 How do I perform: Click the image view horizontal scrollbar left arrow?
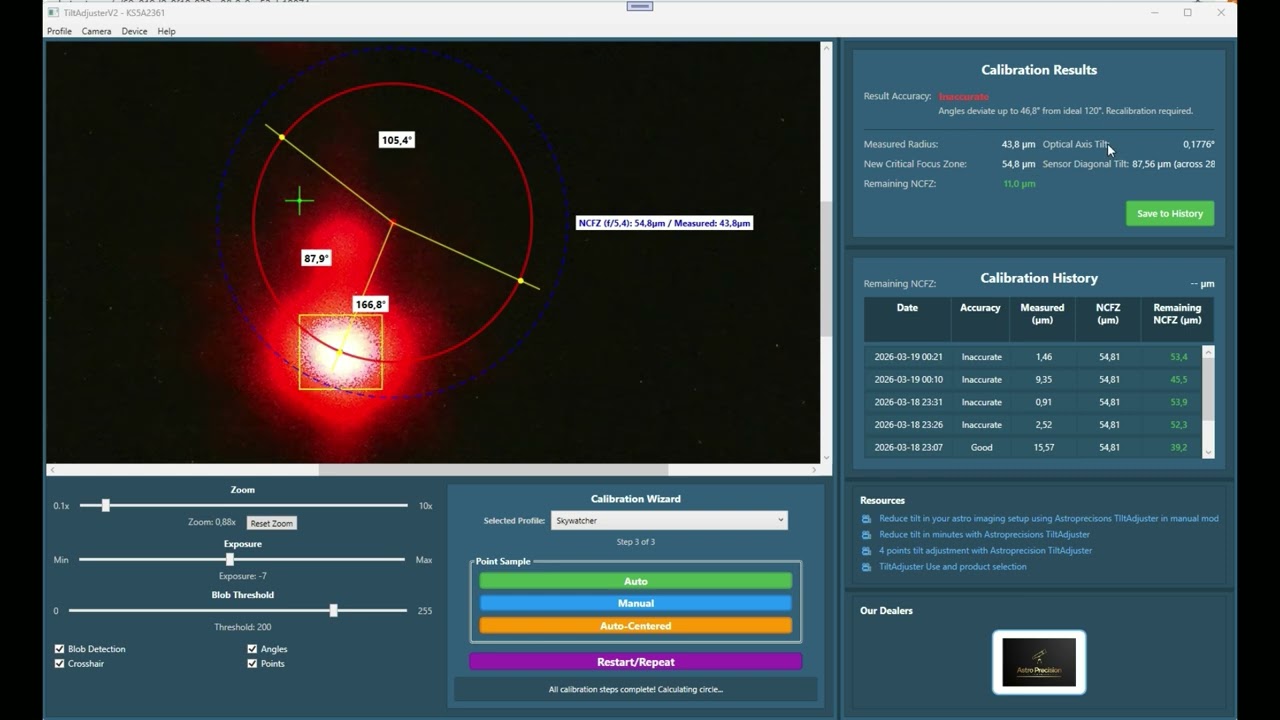[x=52, y=470]
